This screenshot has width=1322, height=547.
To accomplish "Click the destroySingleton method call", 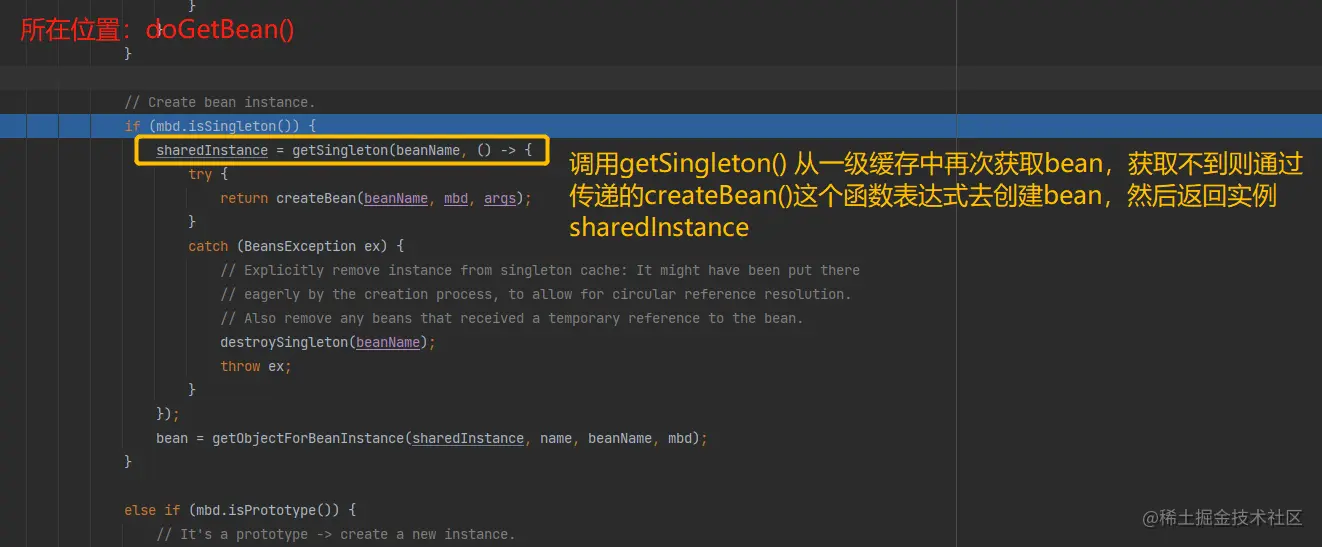I will [x=284, y=342].
